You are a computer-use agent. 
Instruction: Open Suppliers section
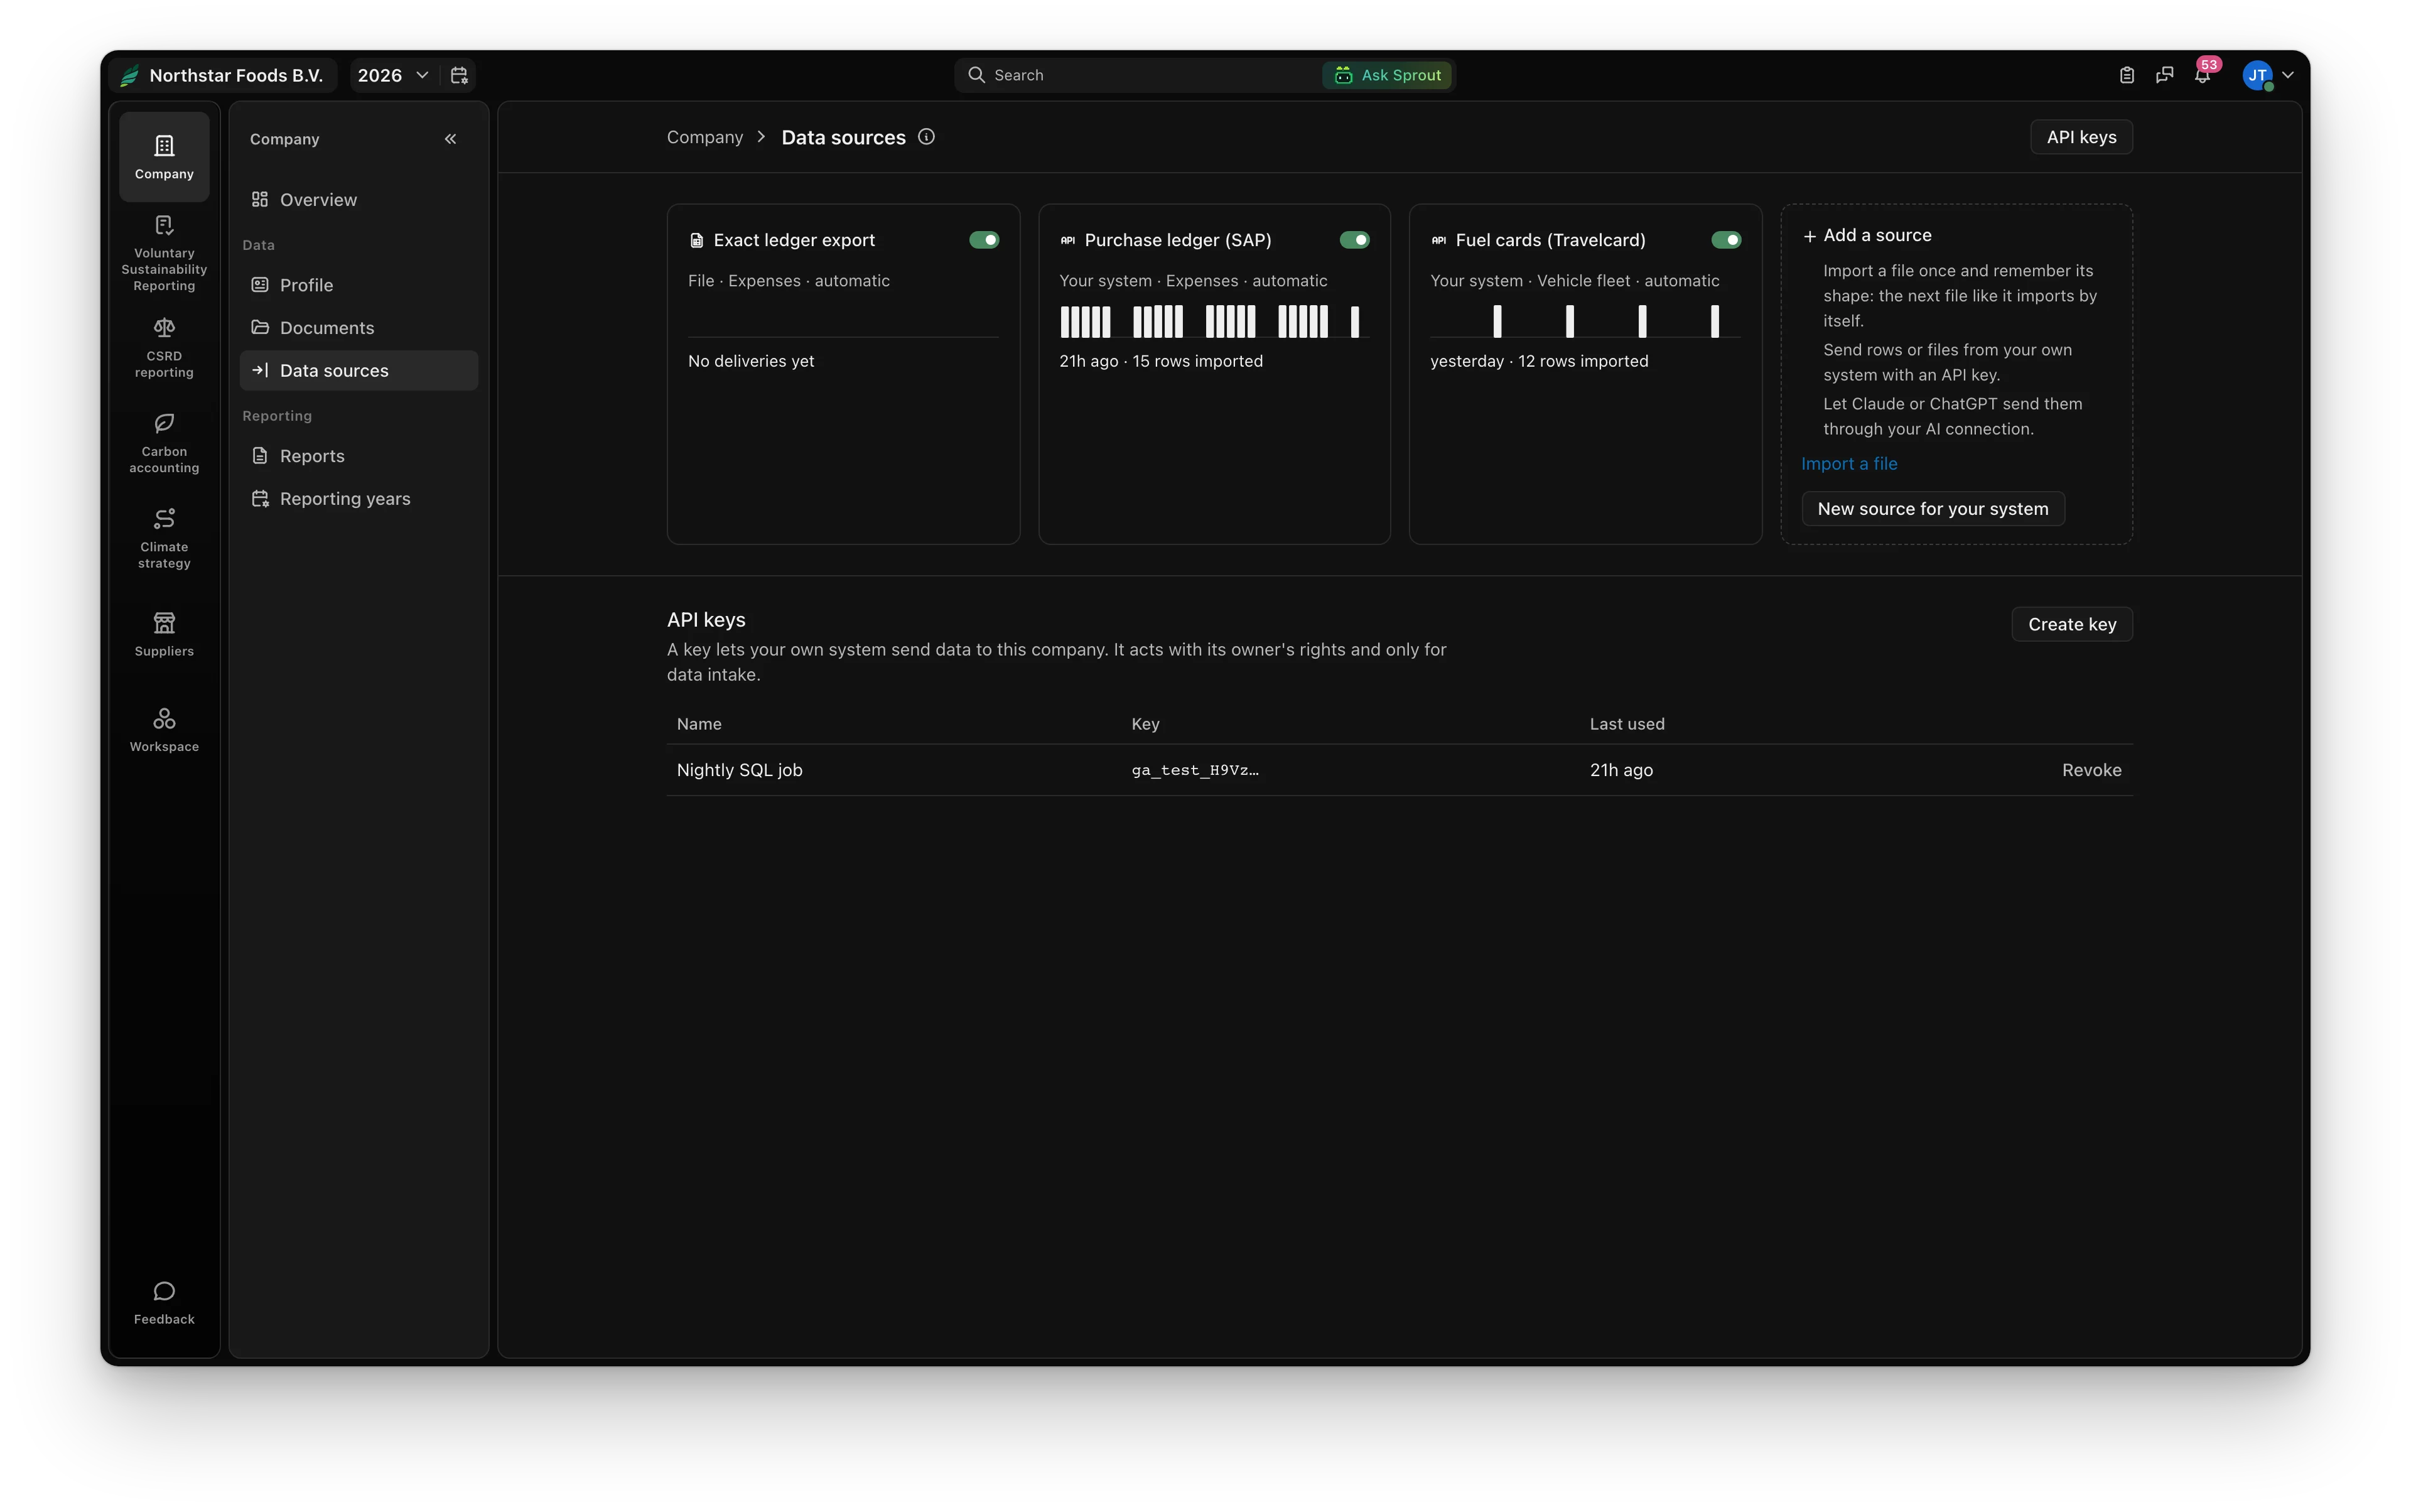click(164, 635)
